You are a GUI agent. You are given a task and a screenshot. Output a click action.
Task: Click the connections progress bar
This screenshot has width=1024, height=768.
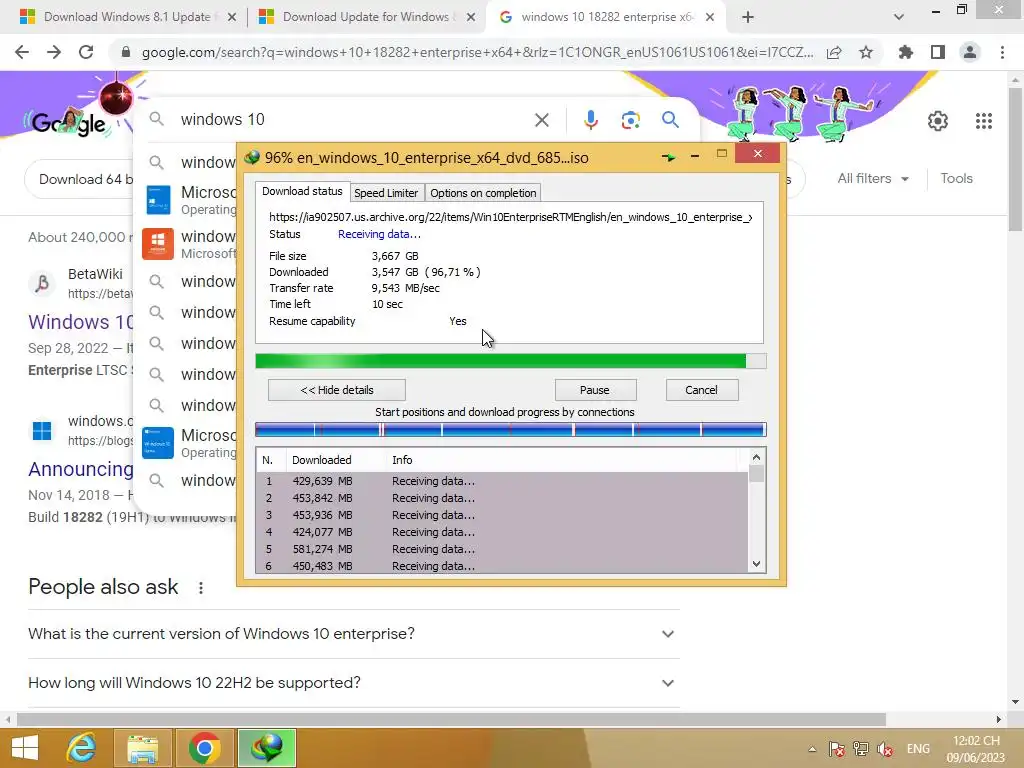pyautogui.click(x=511, y=430)
